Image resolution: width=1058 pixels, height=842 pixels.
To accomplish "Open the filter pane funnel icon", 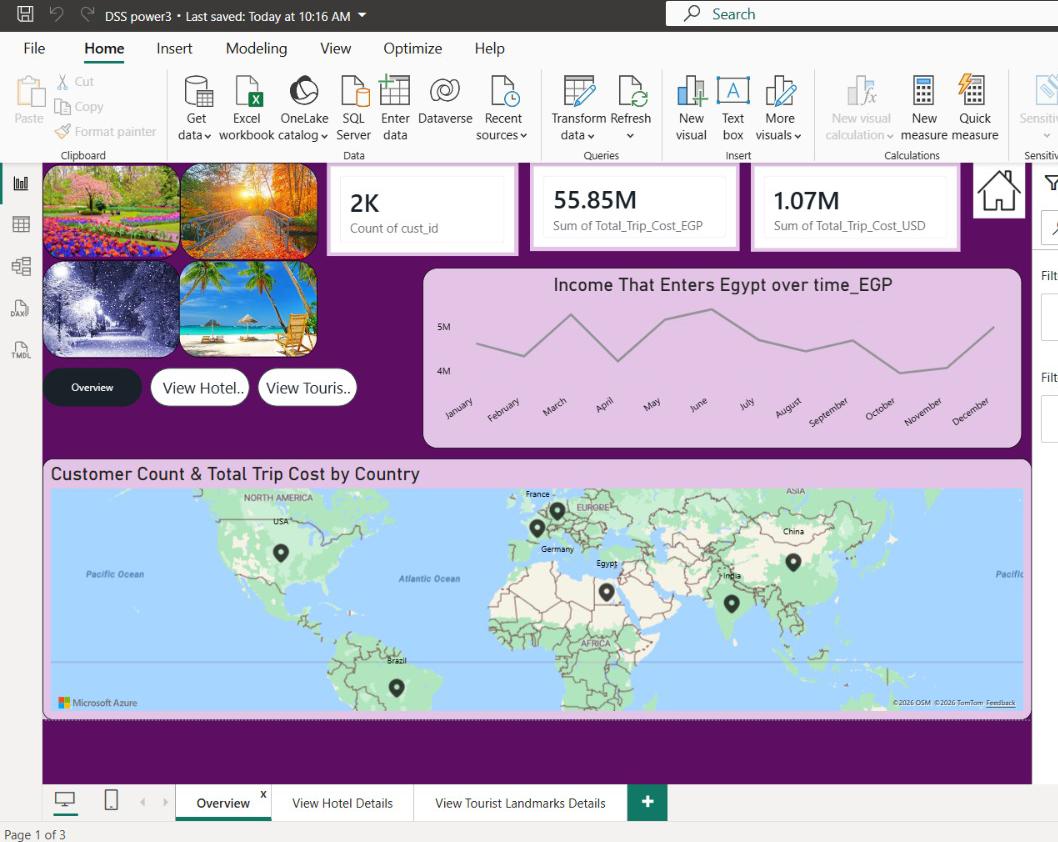I will pyautogui.click(x=1051, y=183).
